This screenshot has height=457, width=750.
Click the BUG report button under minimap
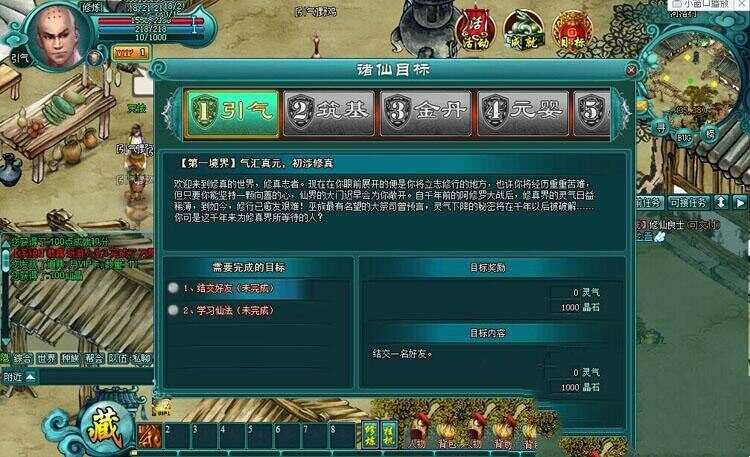click(x=684, y=138)
